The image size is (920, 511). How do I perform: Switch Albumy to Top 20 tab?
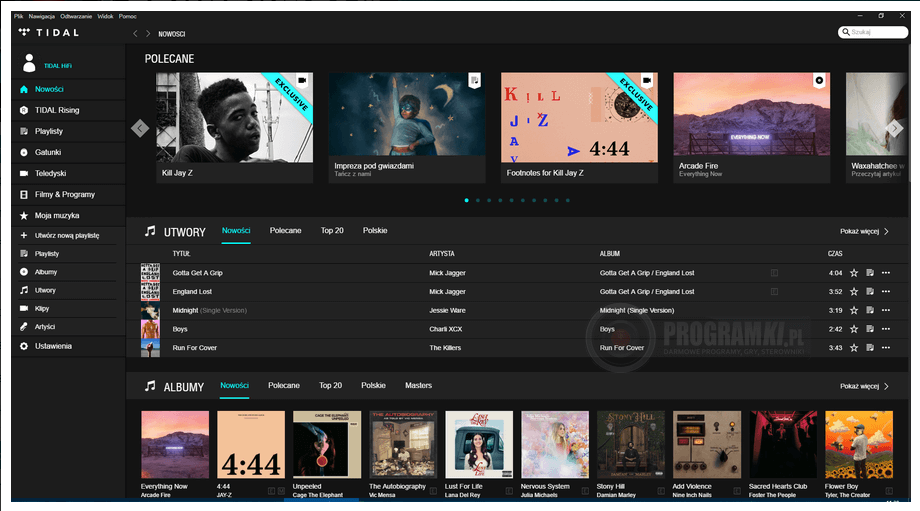[x=330, y=385]
